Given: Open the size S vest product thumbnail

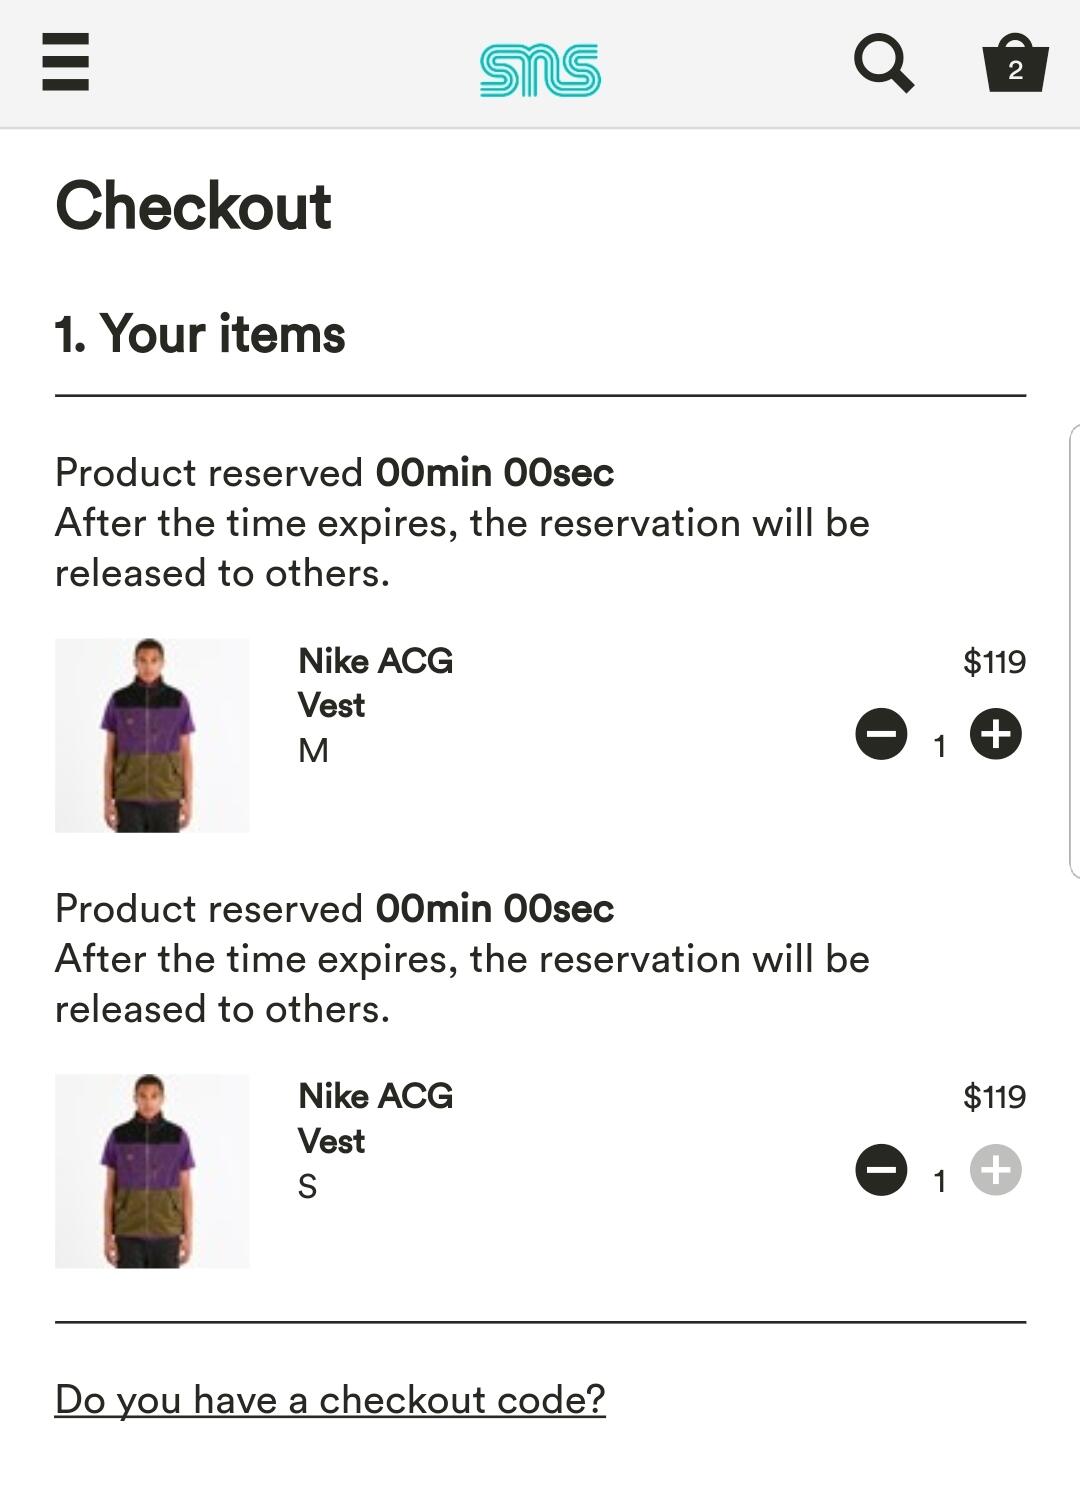Looking at the screenshot, I should (152, 1171).
